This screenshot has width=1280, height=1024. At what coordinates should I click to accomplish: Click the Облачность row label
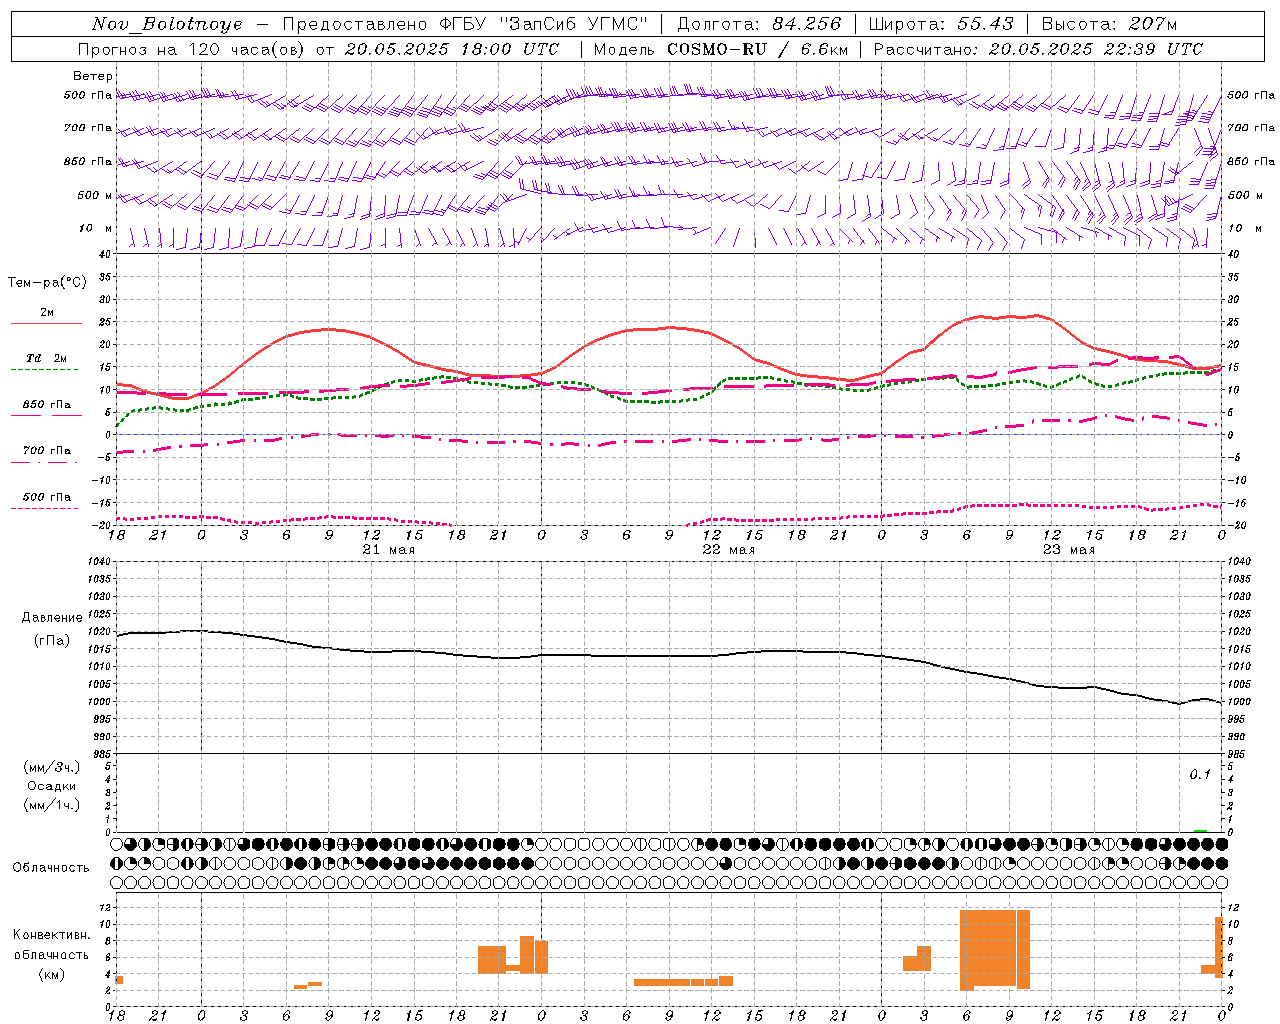coord(51,867)
